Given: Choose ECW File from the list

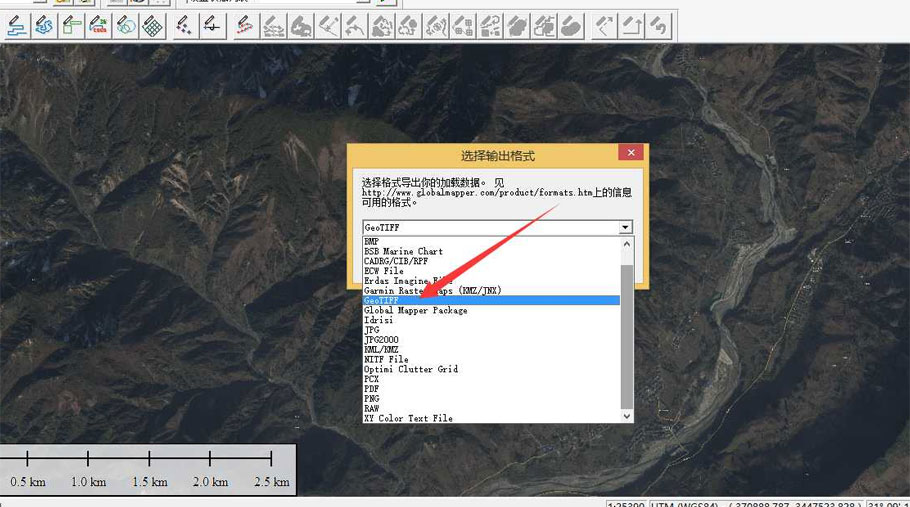Looking at the screenshot, I should click(491, 271).
